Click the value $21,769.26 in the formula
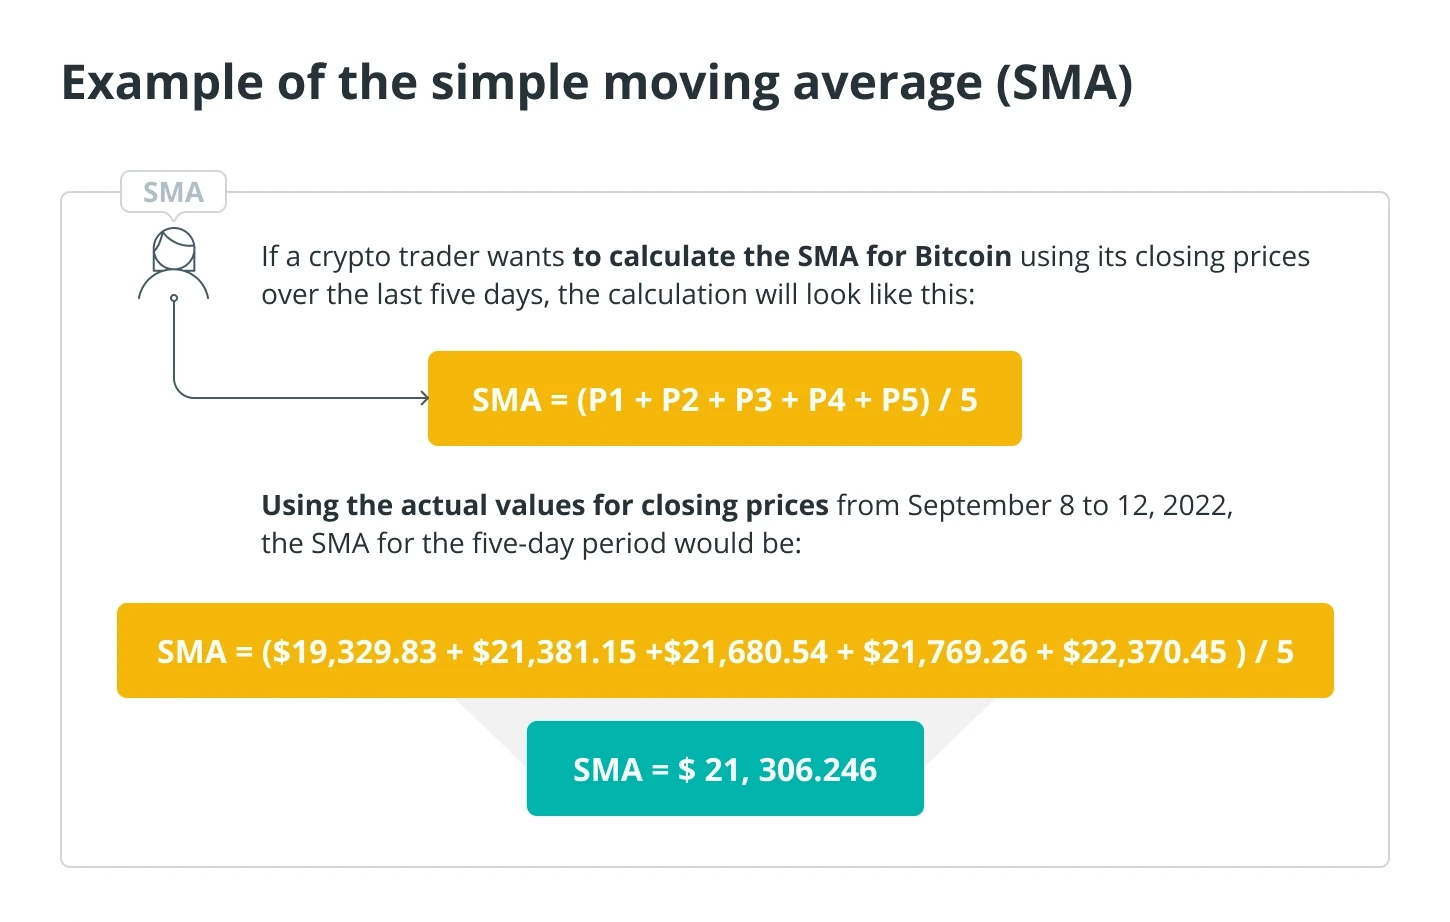 click(945, 652)
